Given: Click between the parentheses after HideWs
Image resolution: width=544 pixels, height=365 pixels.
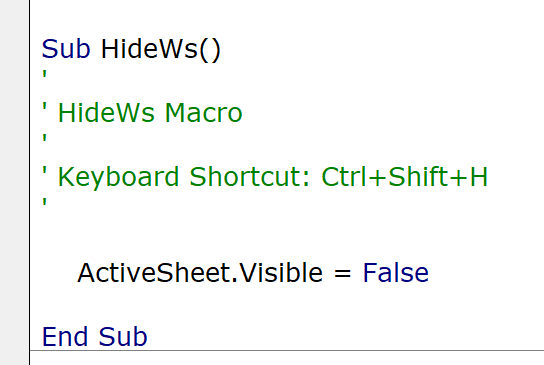Looking at the screenshot, I should (210, 50).
